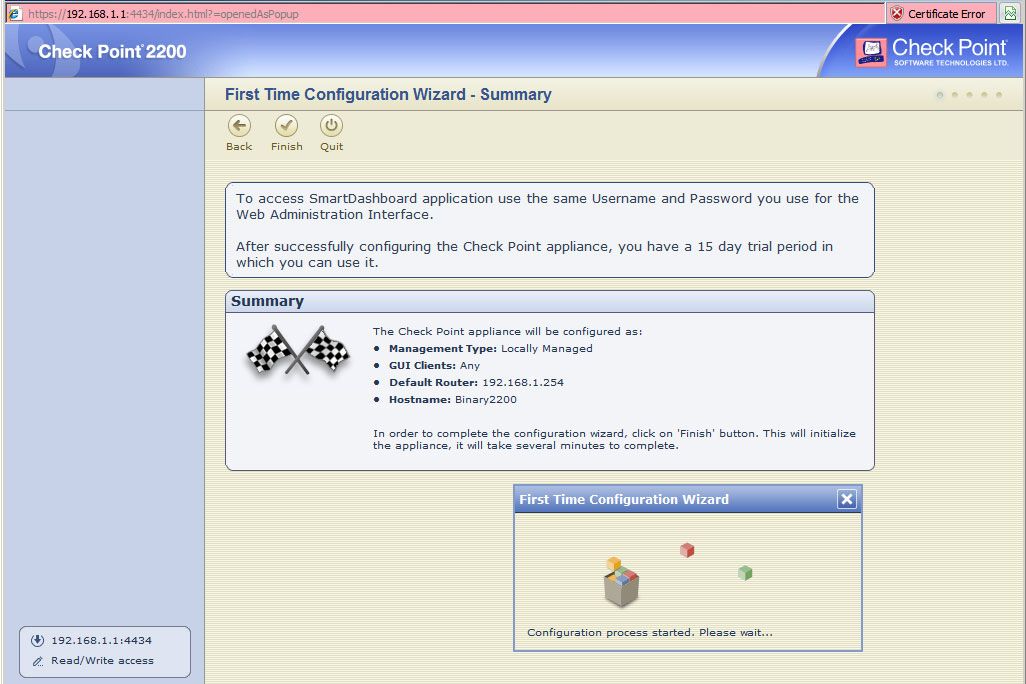The width and height of the screenshot is (1026, 684).
Task: Click the 'Configuration process started' status text
Action: 650,632
